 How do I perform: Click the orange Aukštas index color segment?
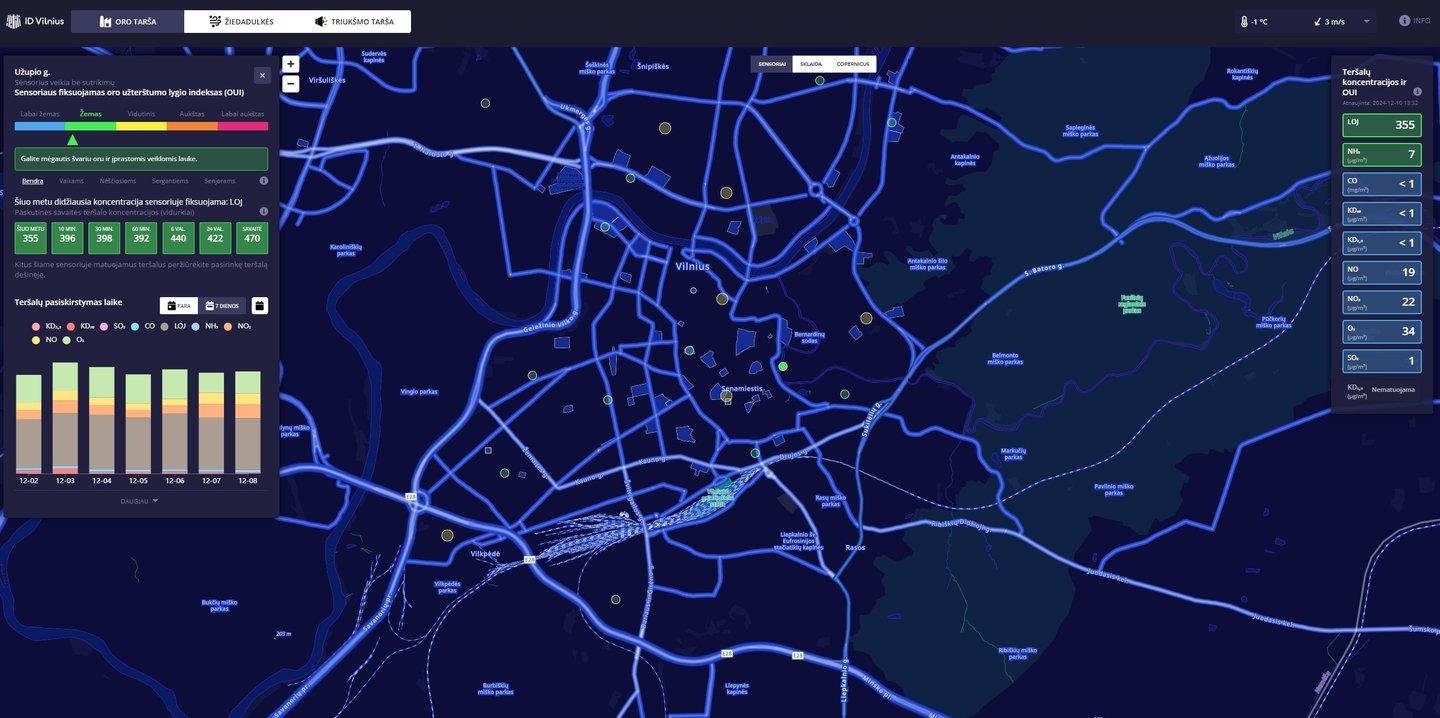192,126
